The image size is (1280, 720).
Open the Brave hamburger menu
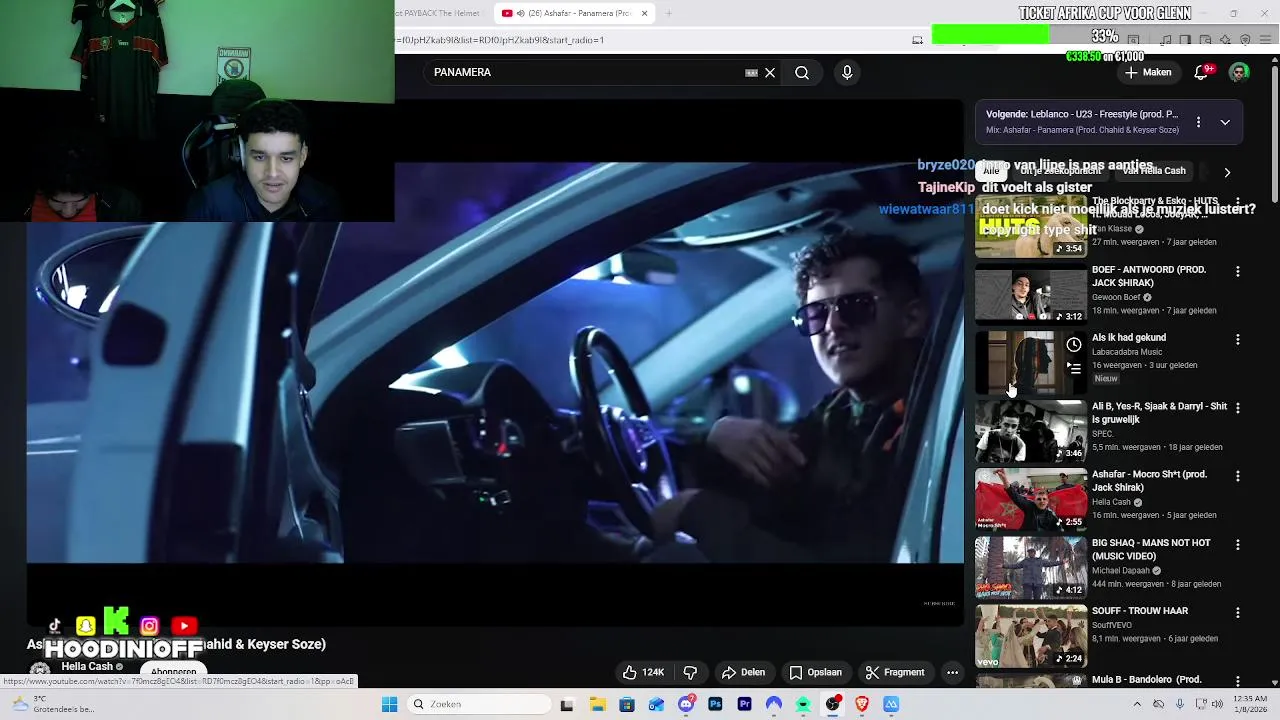1266,40
